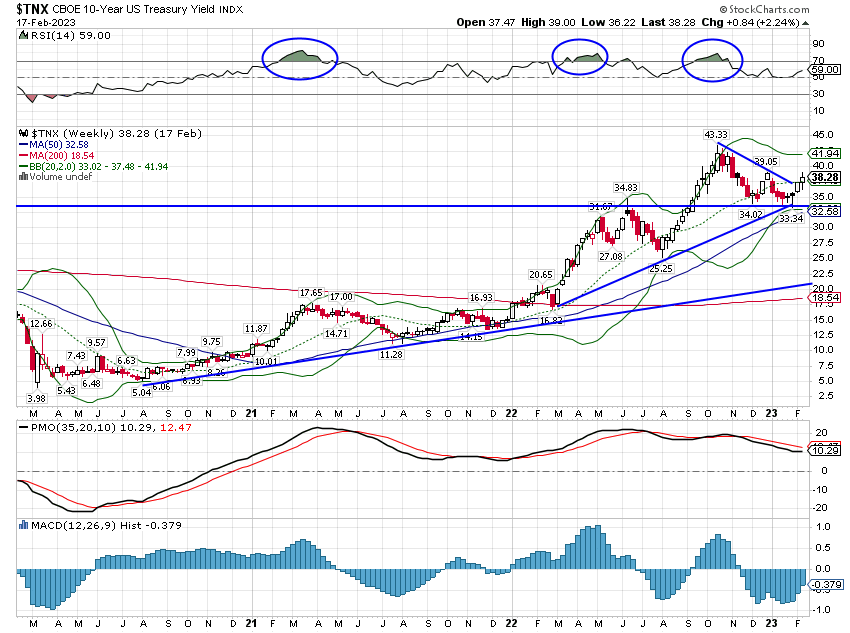Click the 20.65 price label

pos(541,275)
